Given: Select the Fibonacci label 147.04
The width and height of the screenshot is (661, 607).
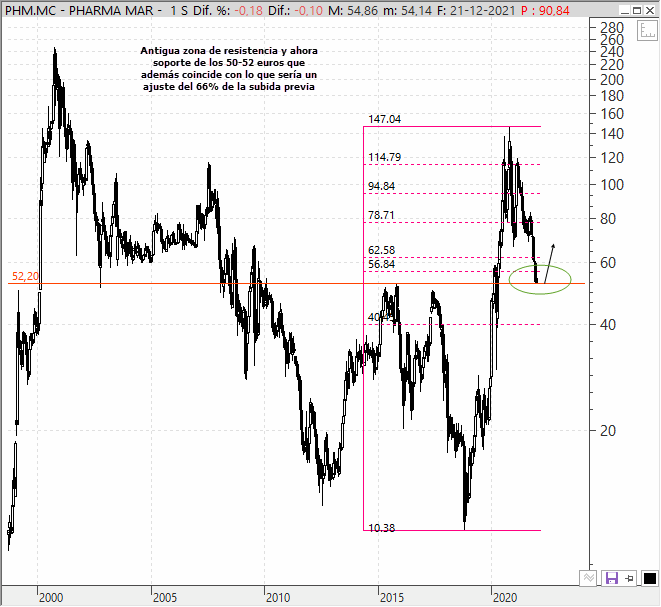Looking at the screenshot, I should [x=384, y=119].
